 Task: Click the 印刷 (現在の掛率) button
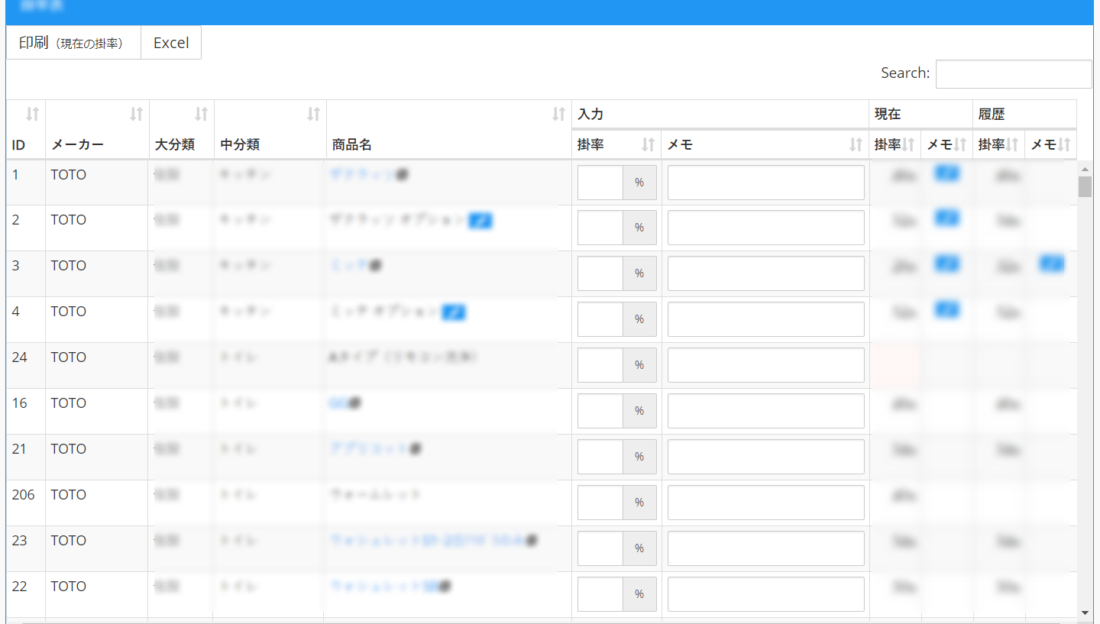(73, 43)
